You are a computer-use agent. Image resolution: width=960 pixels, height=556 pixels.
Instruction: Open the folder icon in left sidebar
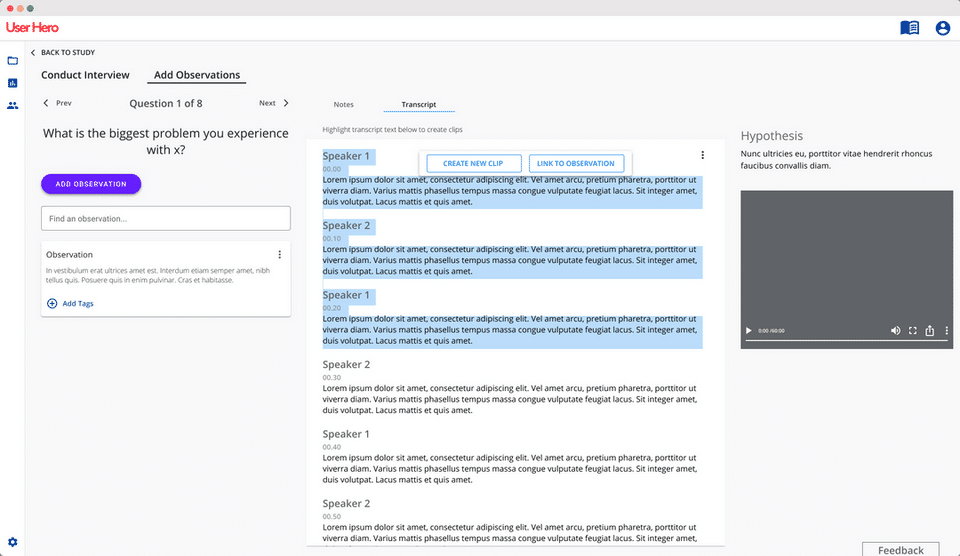(x=12, y=61)
